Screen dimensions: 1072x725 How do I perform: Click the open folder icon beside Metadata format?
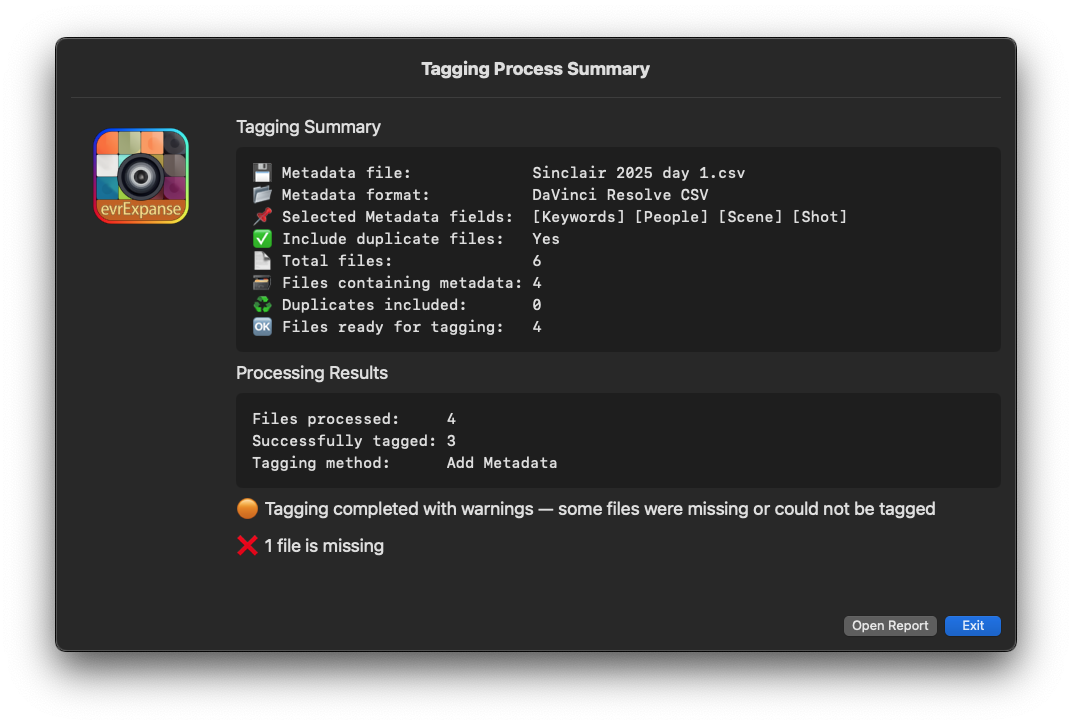[262, 195]
